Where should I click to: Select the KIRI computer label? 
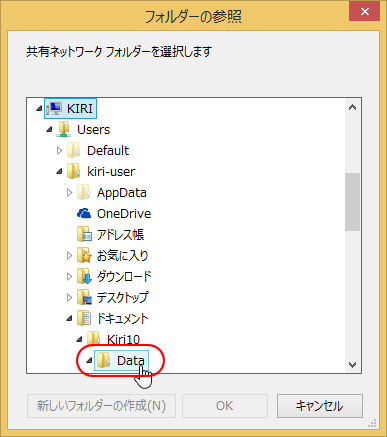coord(80,108)
